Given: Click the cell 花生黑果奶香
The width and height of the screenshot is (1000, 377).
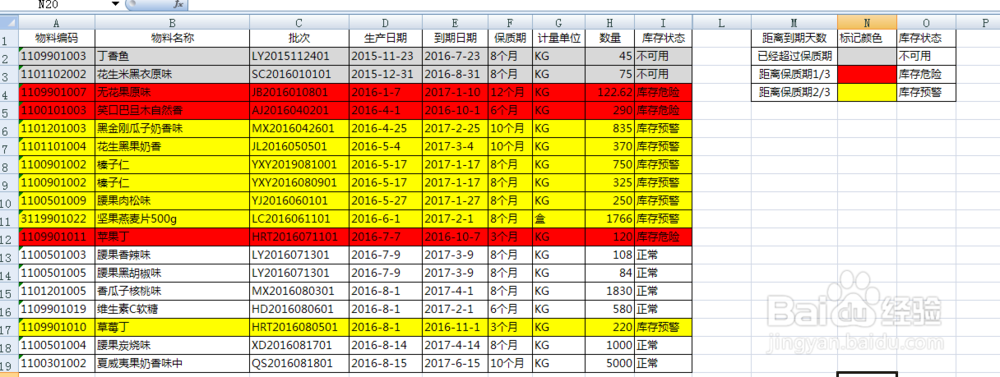Looking at the screenshot, I should [172, 147].
